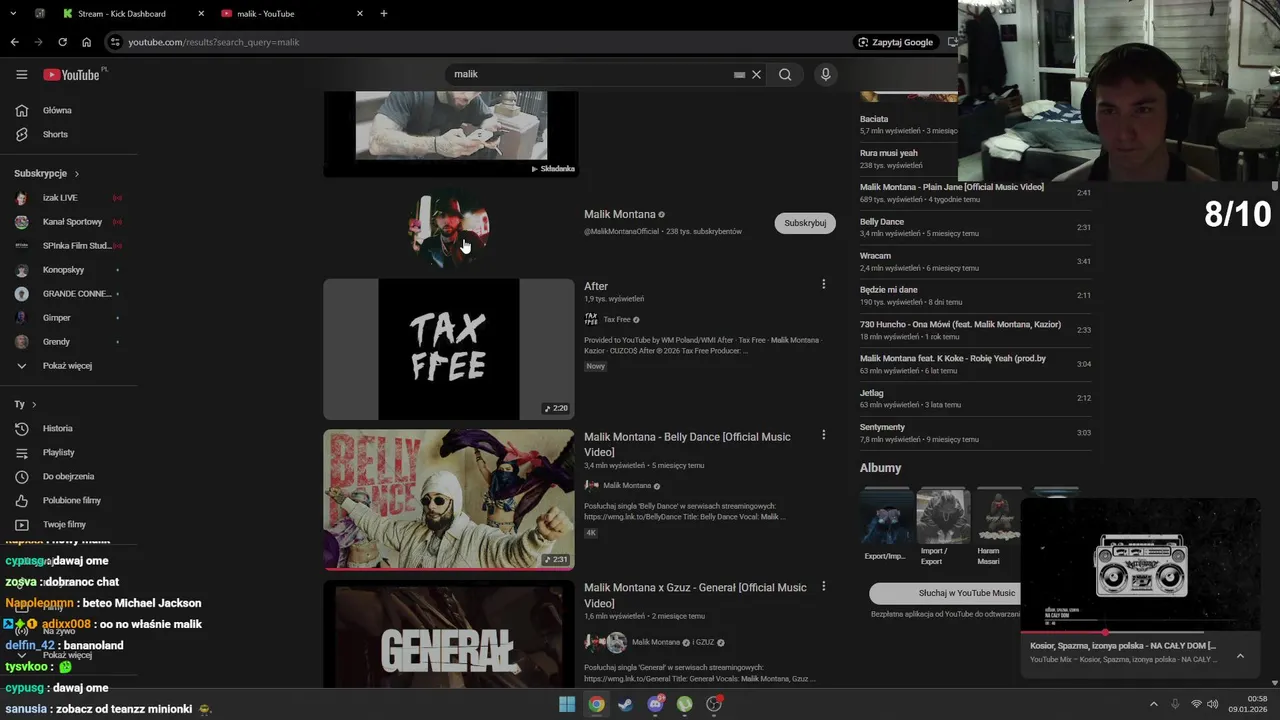This screenshot has width=1280, height=720.
Task: Click the address bar URL
Action: click(x=214, y=42)
